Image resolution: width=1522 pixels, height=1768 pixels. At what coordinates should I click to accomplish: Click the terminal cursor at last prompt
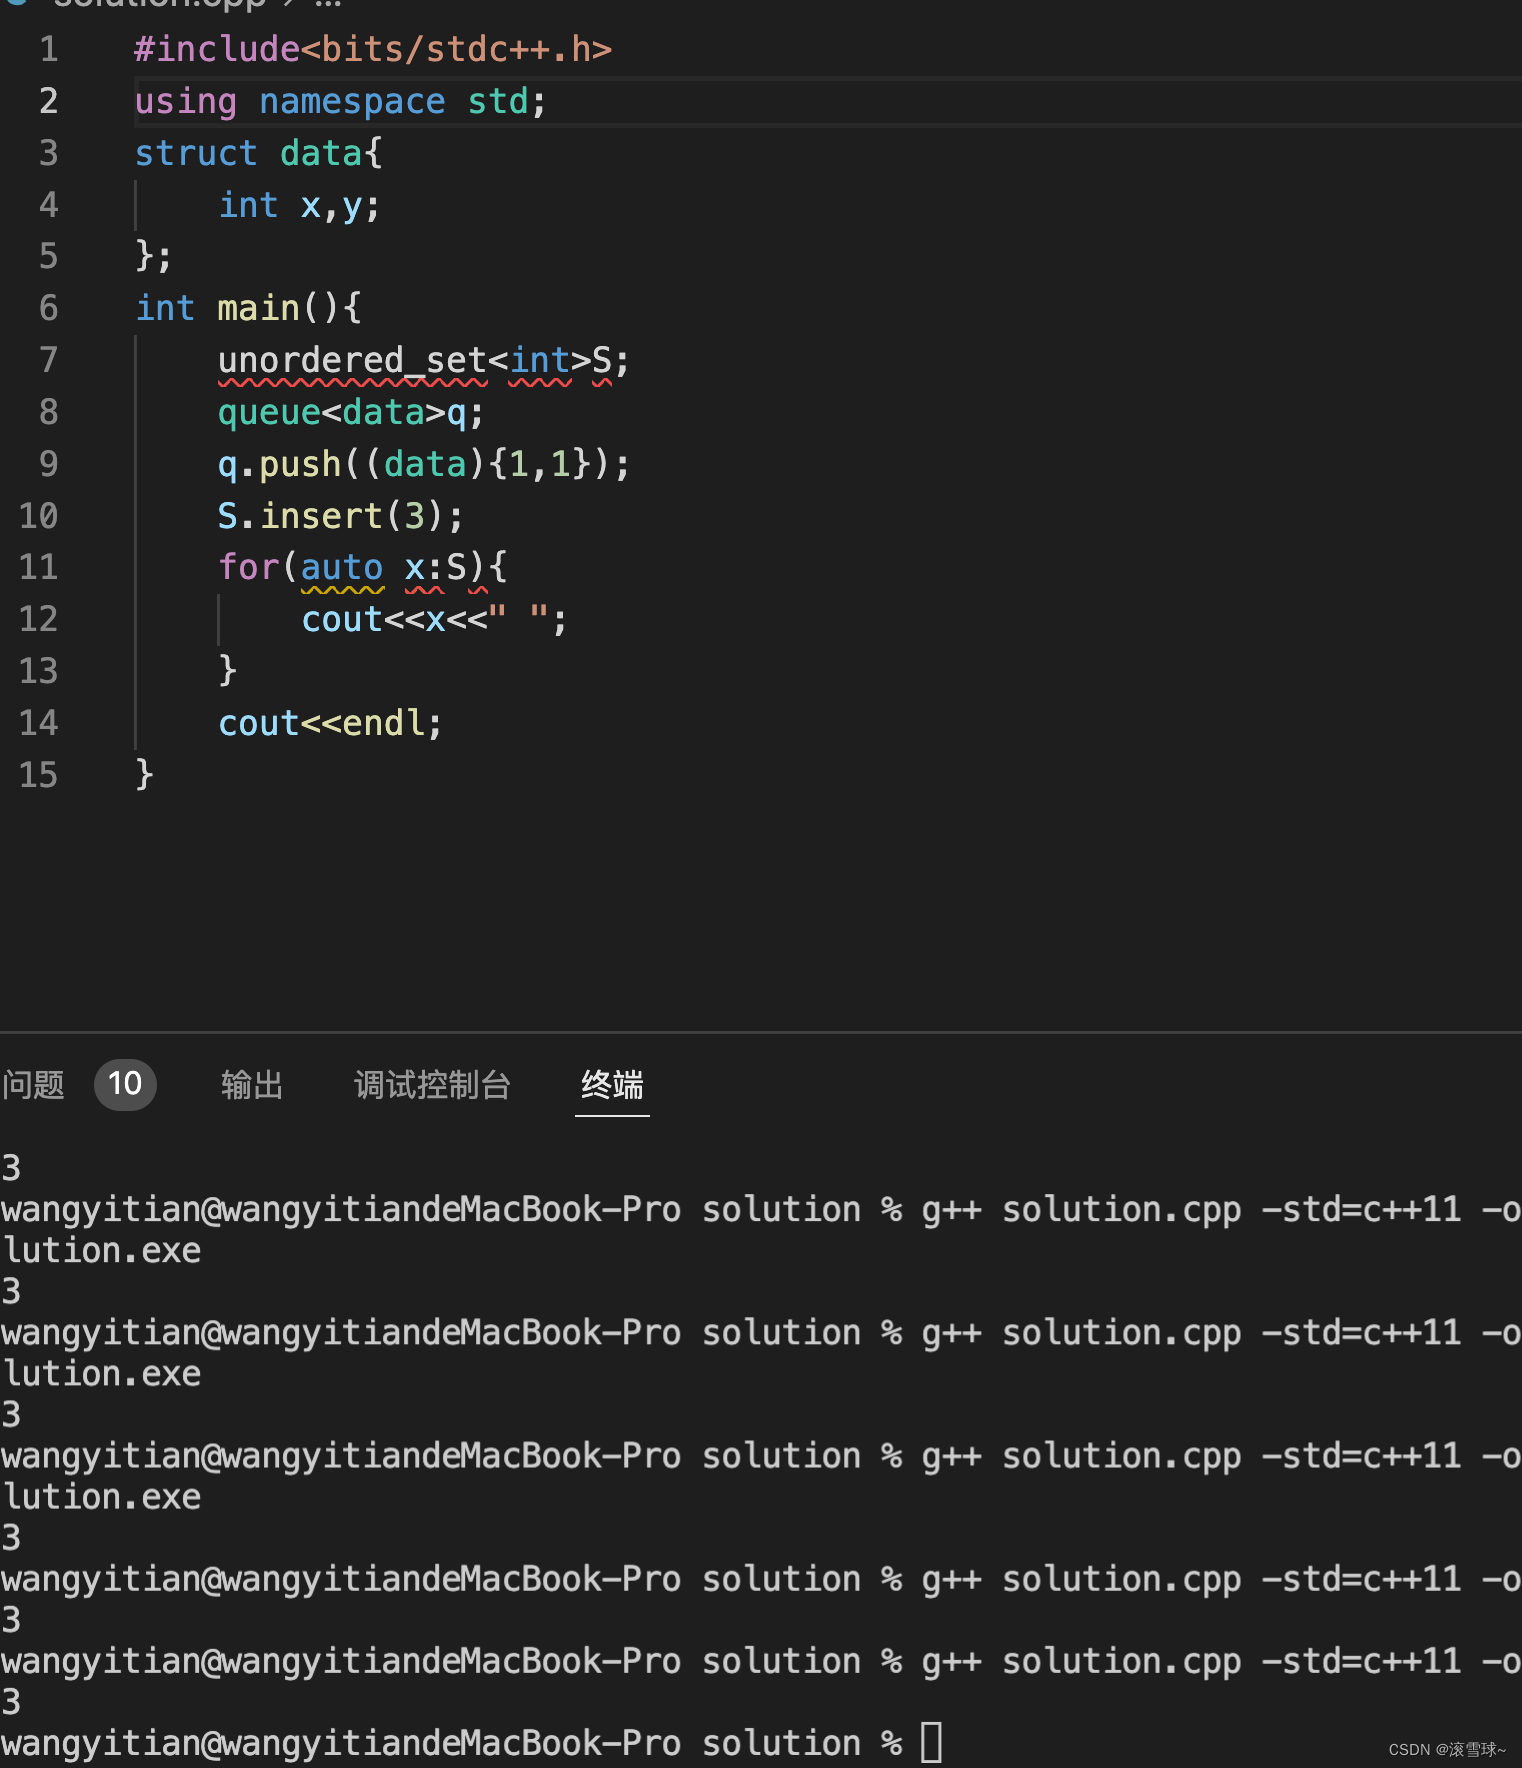point(931,1743)
